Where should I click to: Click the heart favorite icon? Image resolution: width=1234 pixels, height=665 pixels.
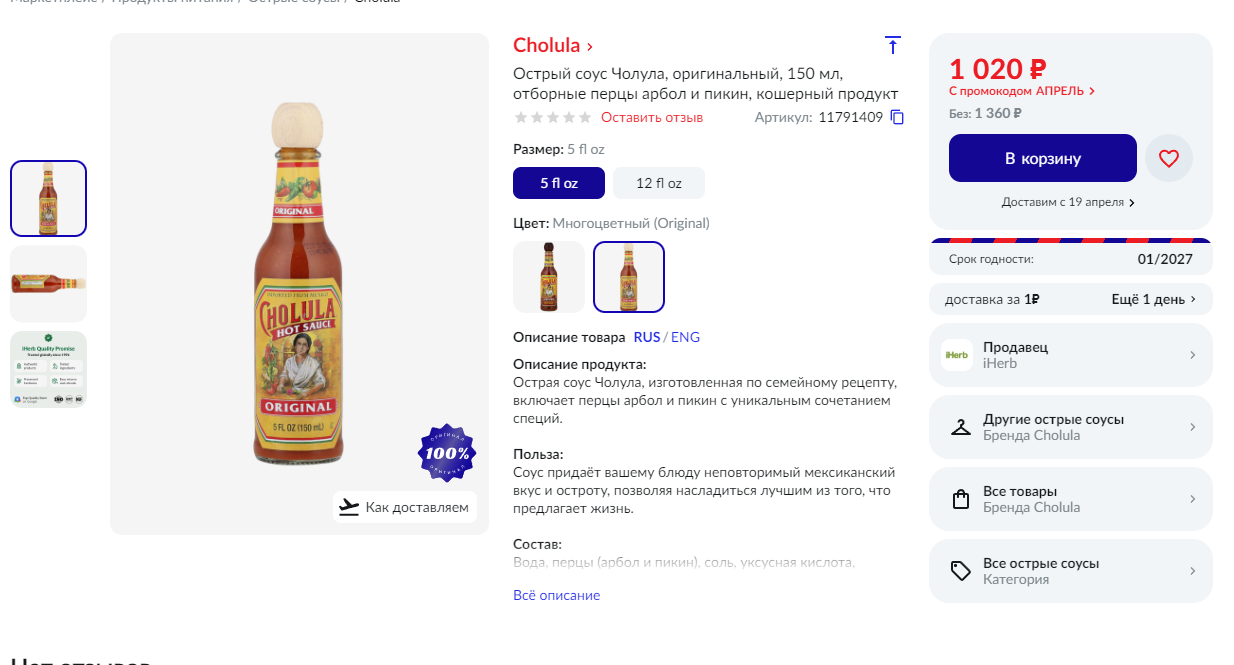click(x=1169, y=158)
